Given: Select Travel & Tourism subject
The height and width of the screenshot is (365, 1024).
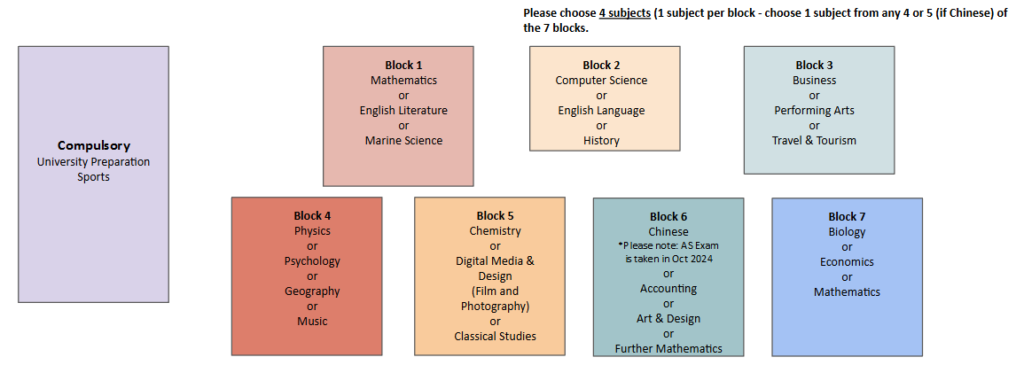Looking at the screenshot, I should pyautogui.click(x=814, y=140).
